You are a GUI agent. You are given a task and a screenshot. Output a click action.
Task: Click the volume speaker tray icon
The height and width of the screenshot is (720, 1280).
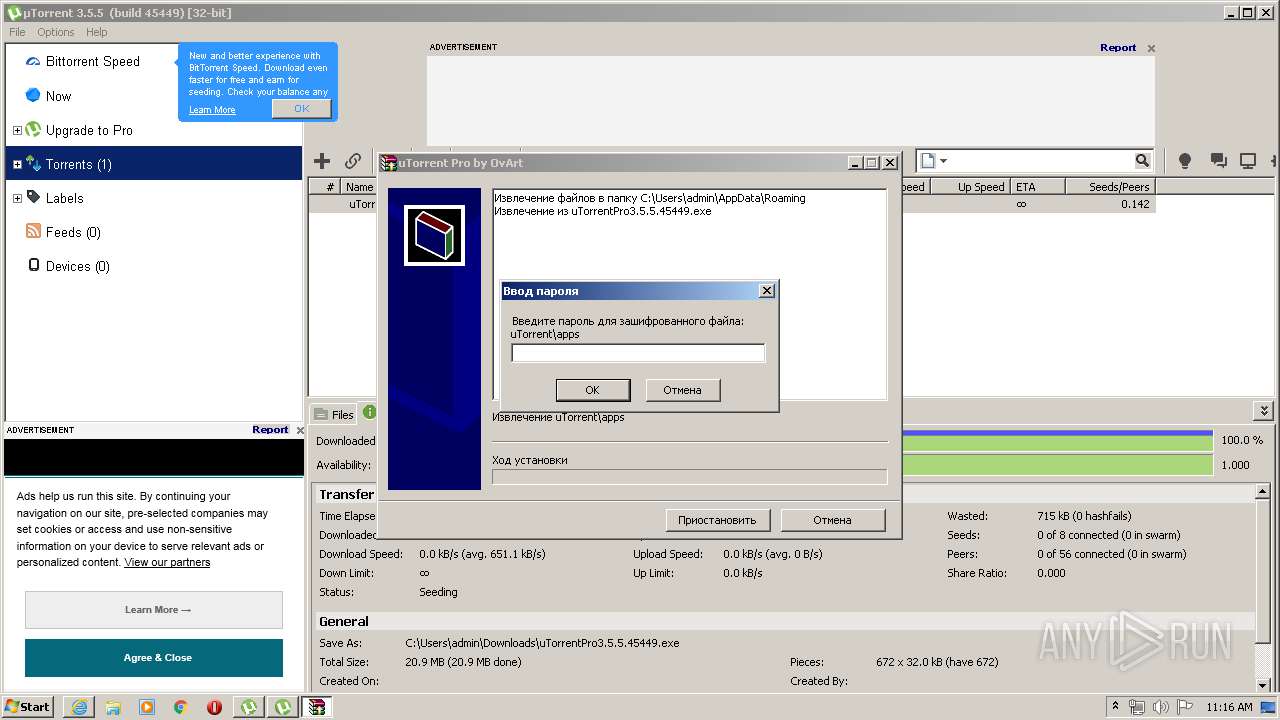click(x=1161, y=707)
